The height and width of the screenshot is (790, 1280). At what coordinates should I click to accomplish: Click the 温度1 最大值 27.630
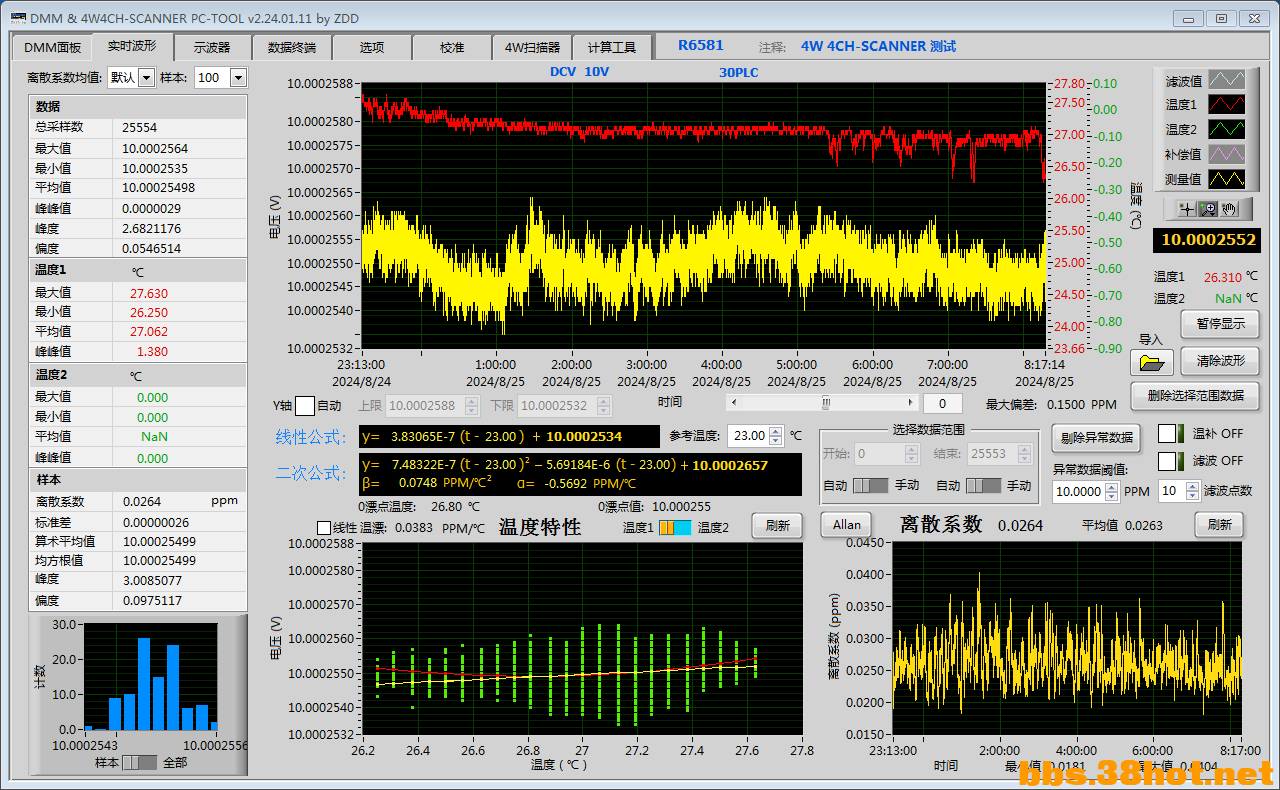pyautogui.click(x=149, y=293)
